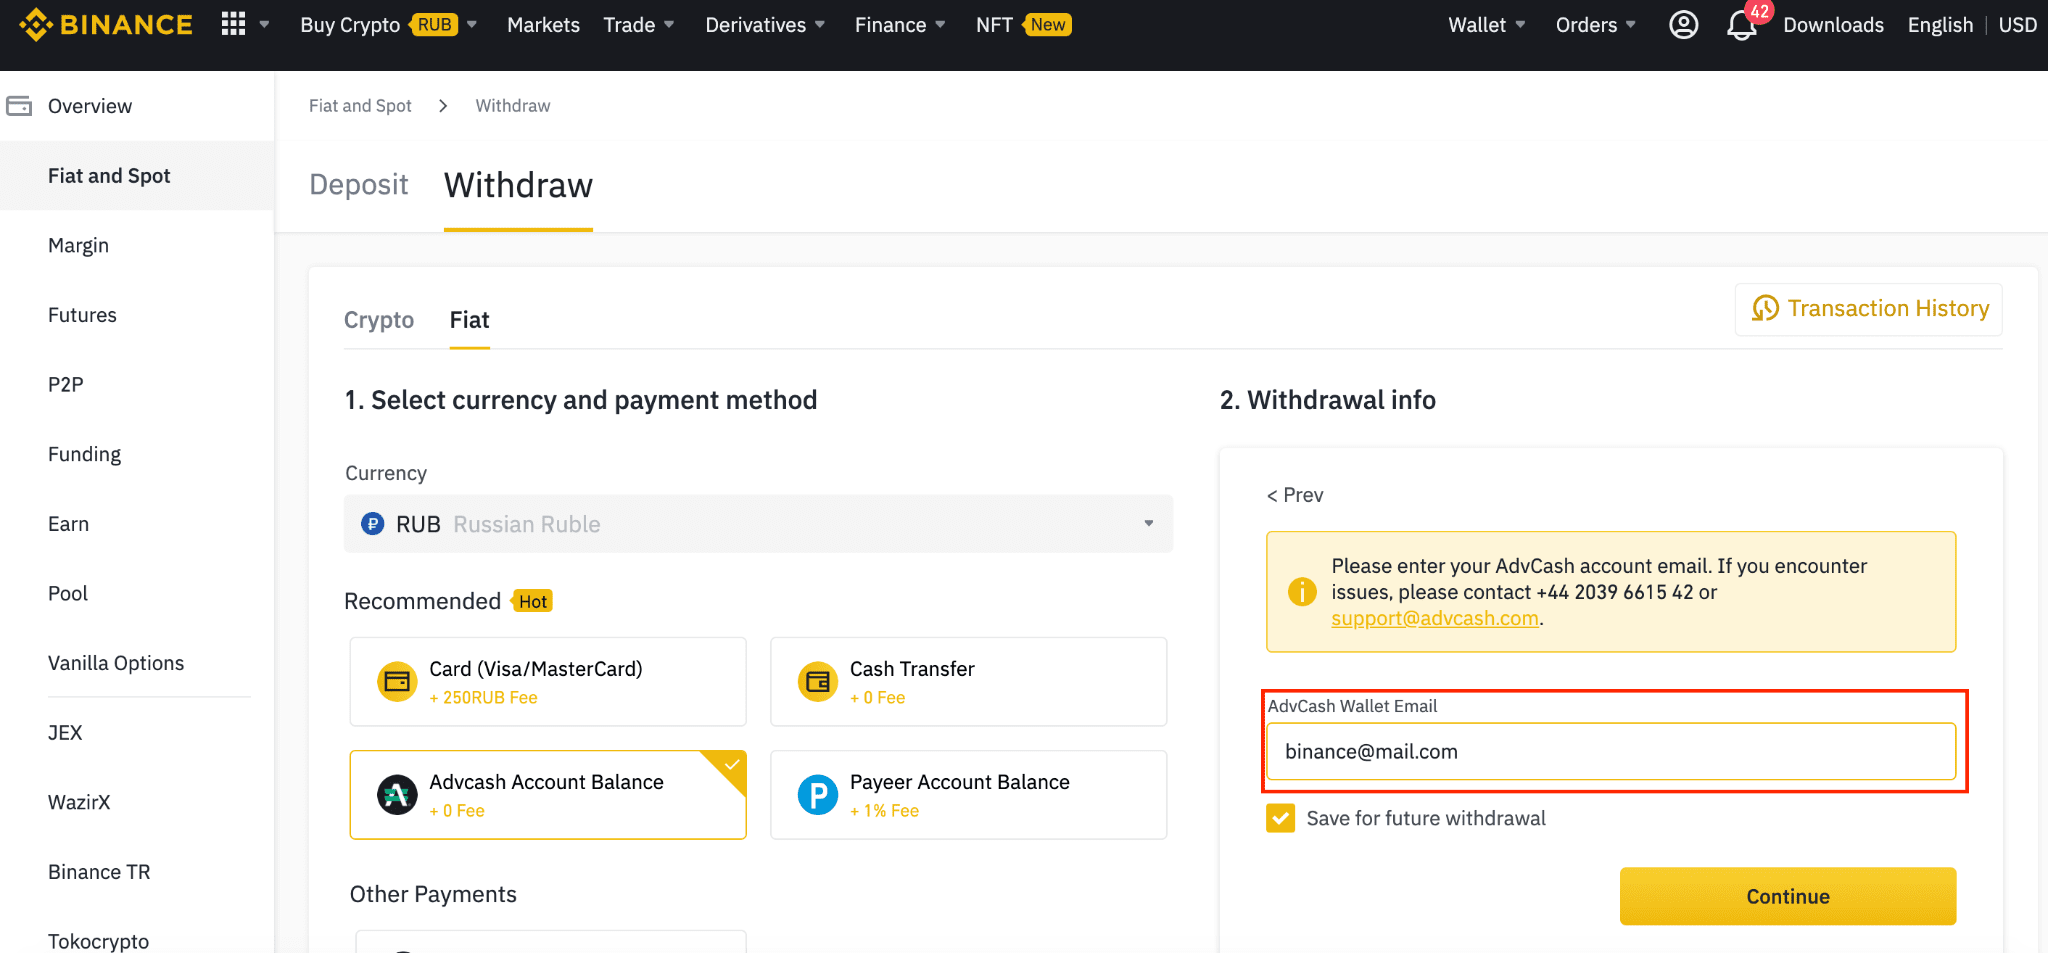The image size is (2048, 953).
Task: Select the Withdraw tab
Action: [518, 186]
